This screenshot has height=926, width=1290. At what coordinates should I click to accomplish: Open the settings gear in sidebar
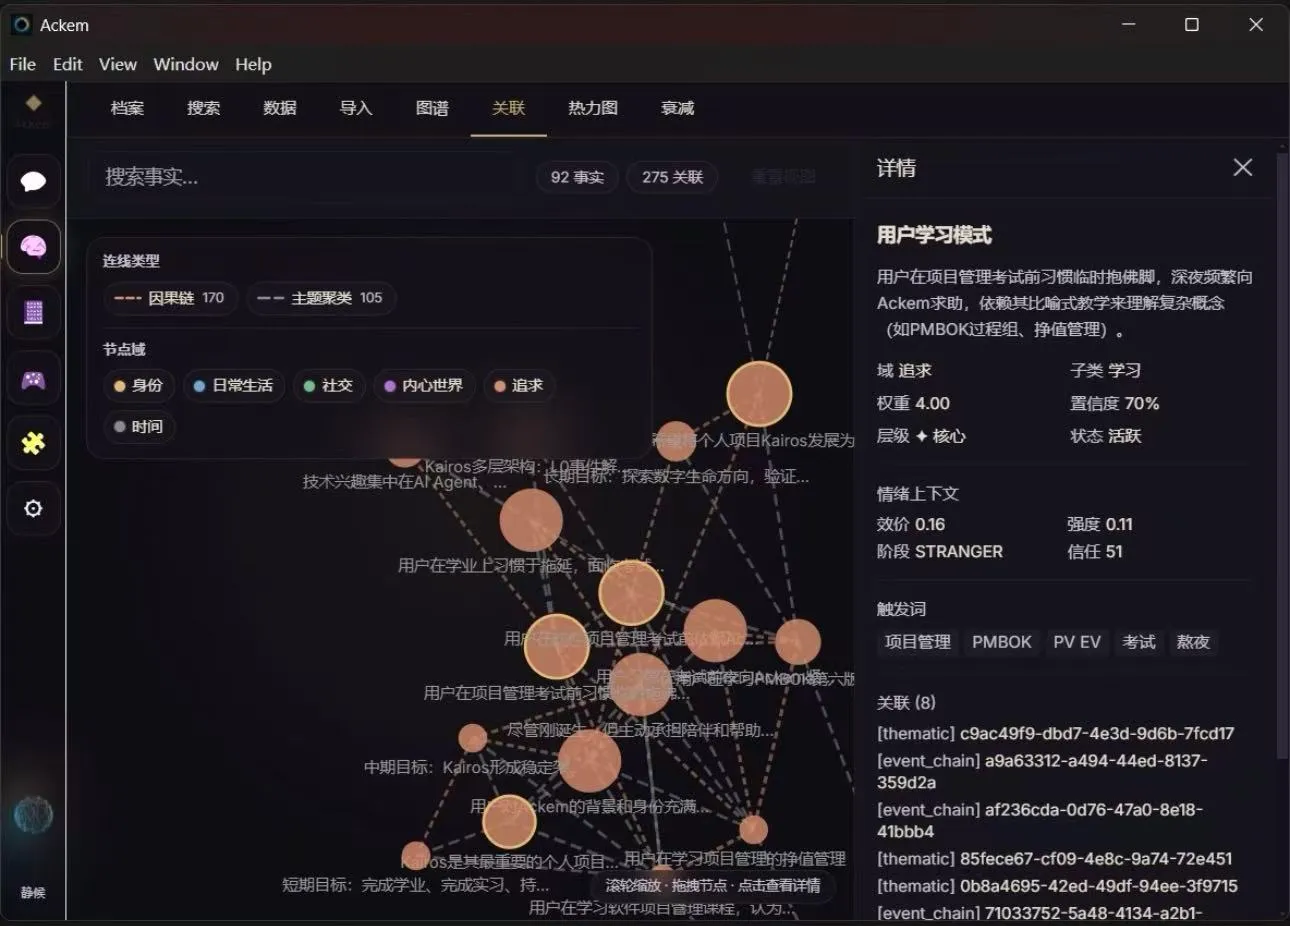click(x=34, y=509)
